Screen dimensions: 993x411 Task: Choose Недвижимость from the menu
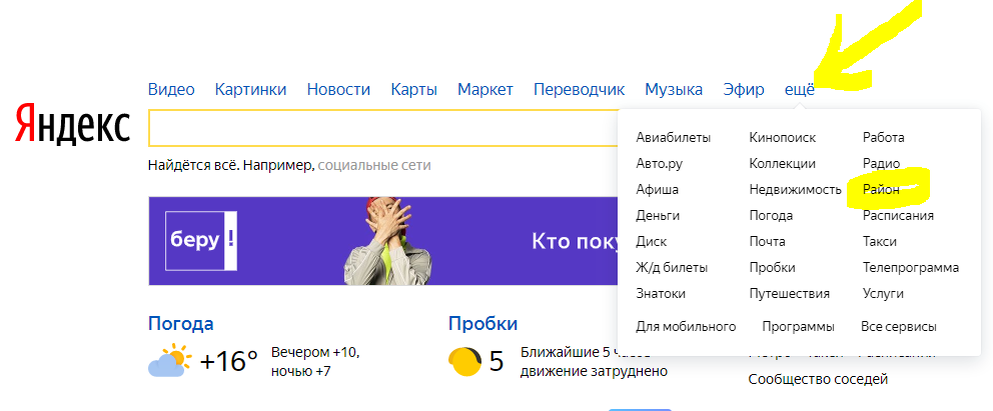[x=795, y=189]
